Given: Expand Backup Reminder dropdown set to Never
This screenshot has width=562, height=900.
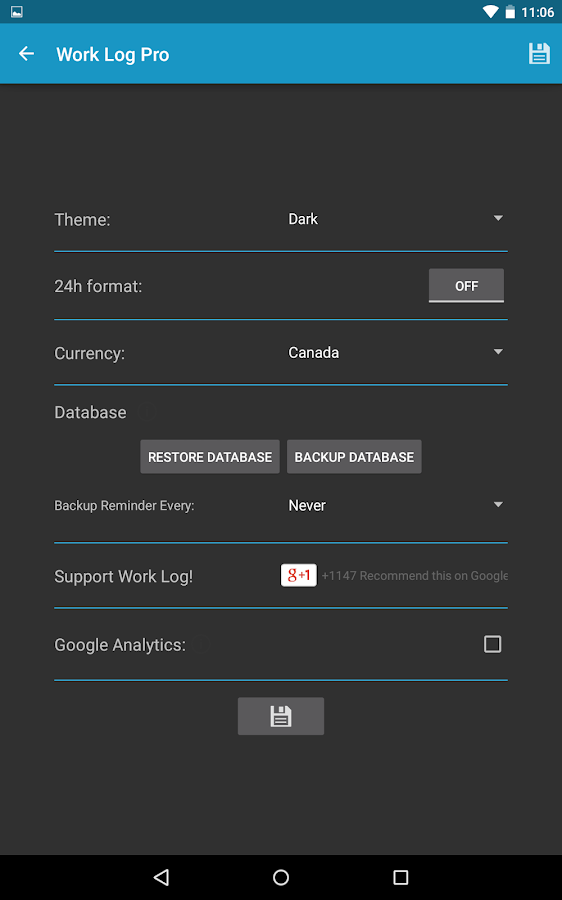Looking at the screenshot, I should coord(396,505).
